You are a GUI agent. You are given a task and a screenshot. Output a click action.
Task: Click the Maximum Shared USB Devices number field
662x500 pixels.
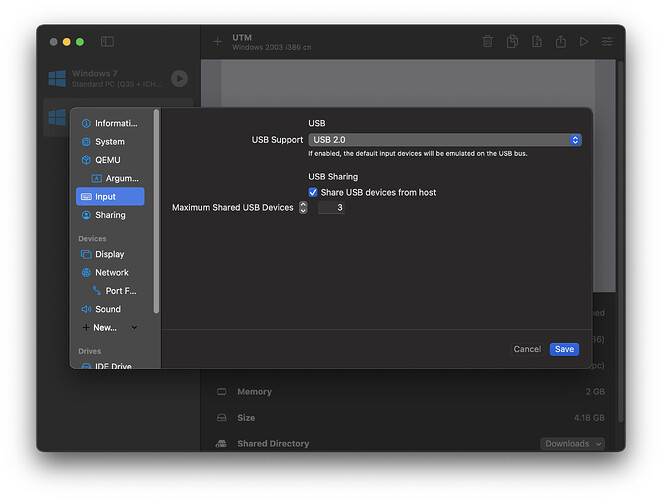point(331,208)
